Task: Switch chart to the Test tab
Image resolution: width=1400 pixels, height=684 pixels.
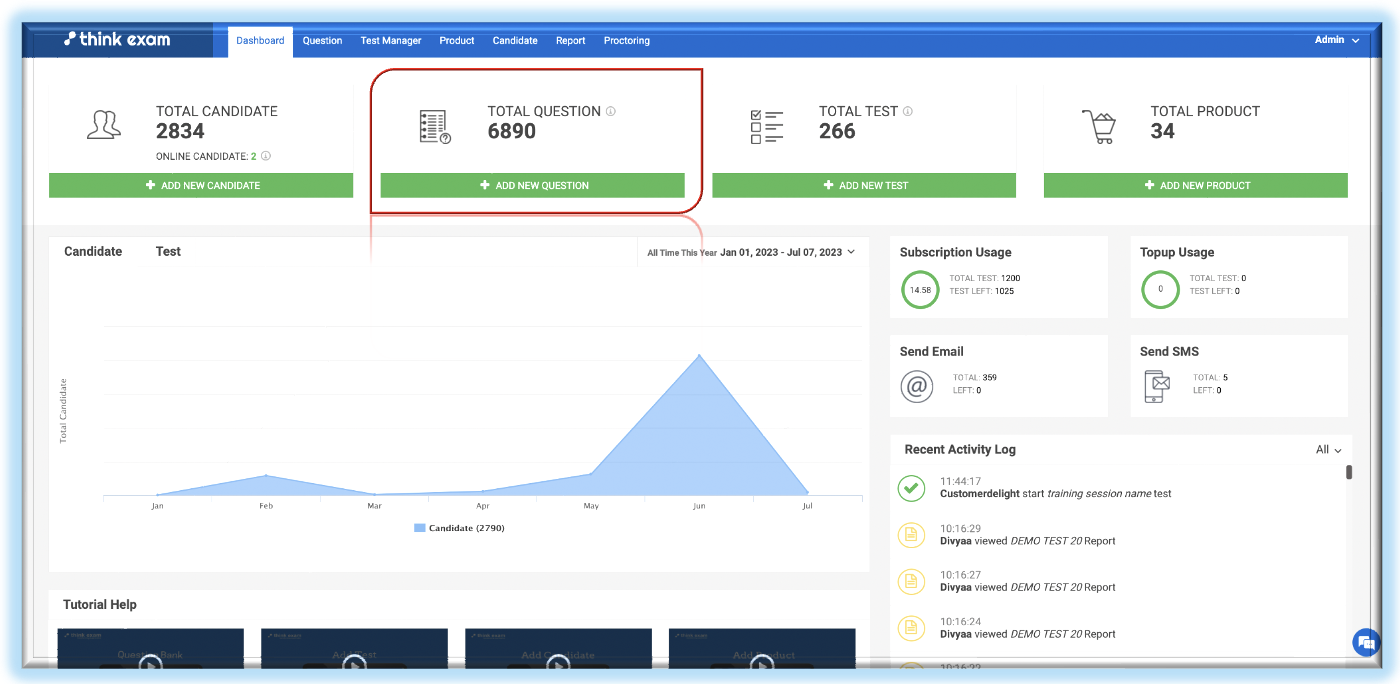Action: pos(168,252)
